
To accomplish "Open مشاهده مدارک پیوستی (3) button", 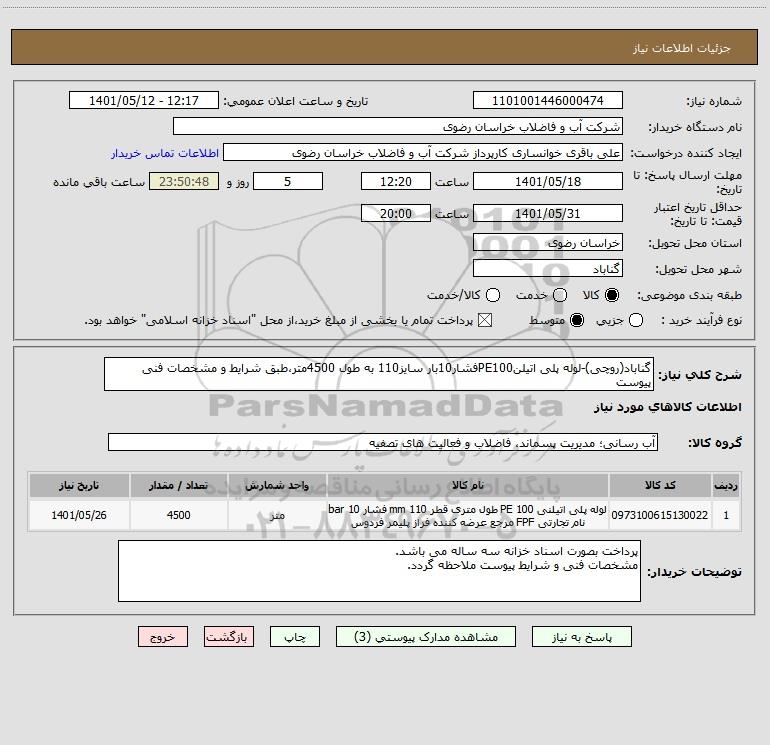I will coord(426,636).
